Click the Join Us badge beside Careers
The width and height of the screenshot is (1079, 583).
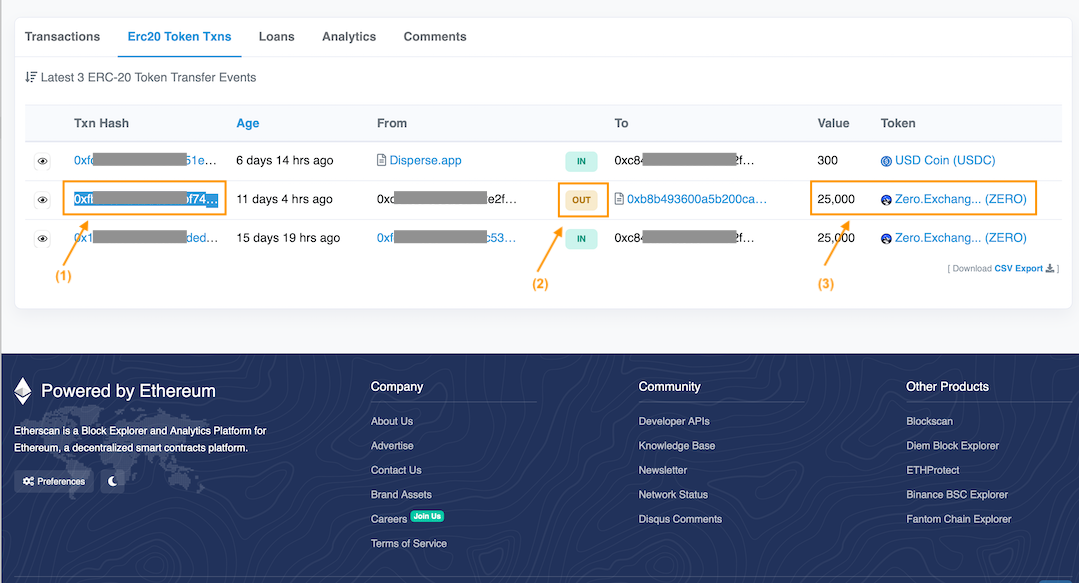pyautogui.click(x=427, y=516)
